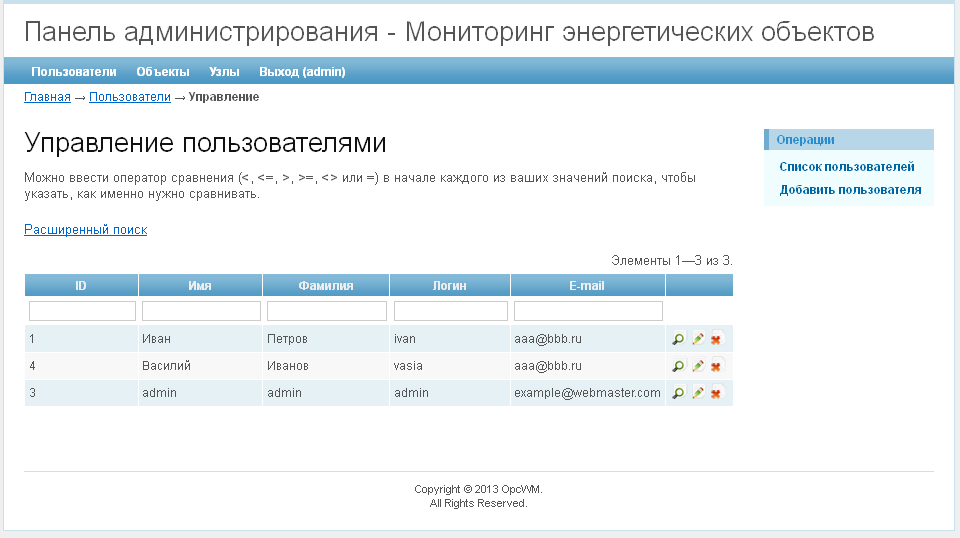Select the 'Петров' surname cell
The width and height of the screenshot is (960, 538).
[326, 338]
